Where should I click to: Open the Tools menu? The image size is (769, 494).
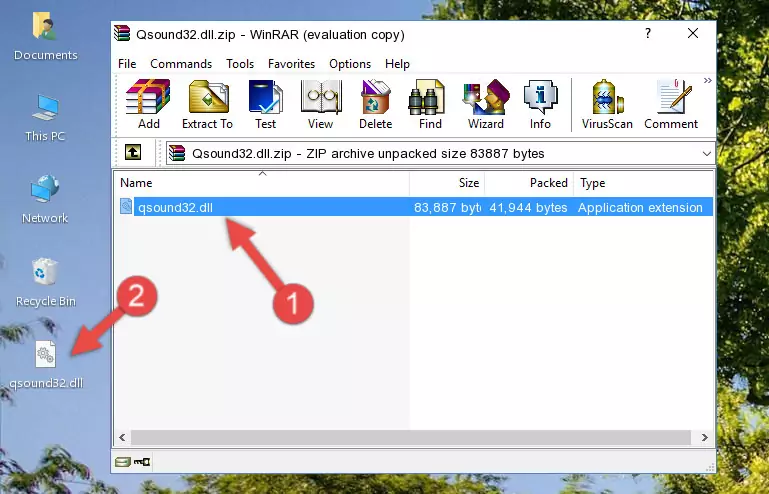coord(240,64)
